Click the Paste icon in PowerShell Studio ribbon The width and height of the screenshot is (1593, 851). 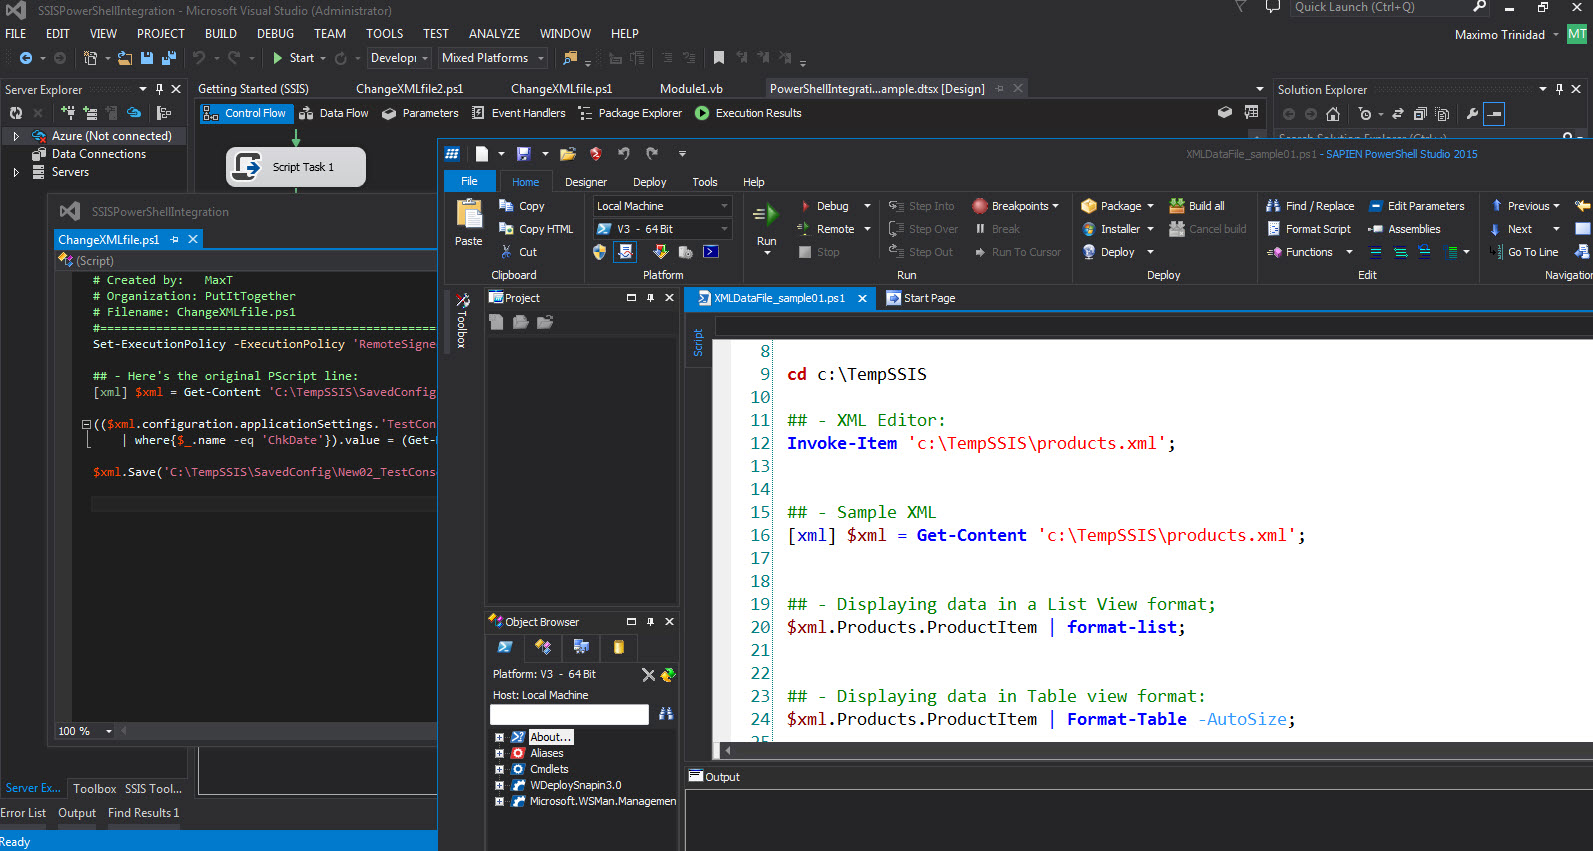[468, 215]
